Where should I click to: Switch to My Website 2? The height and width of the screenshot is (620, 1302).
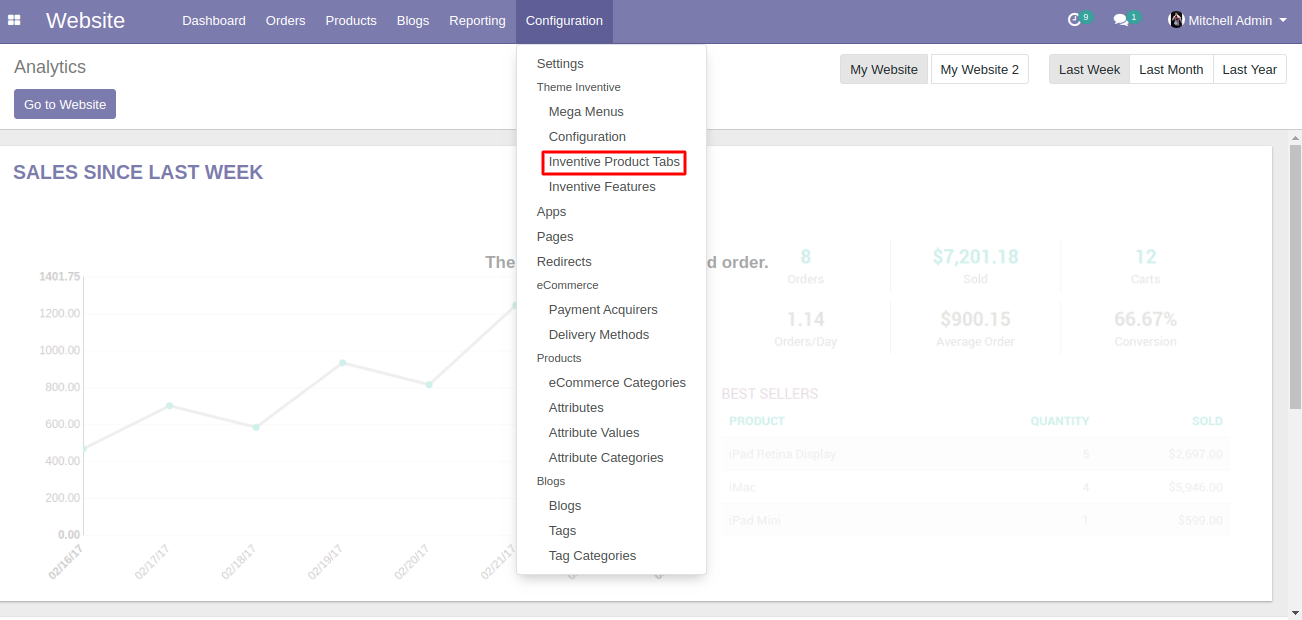pos(980,69)
